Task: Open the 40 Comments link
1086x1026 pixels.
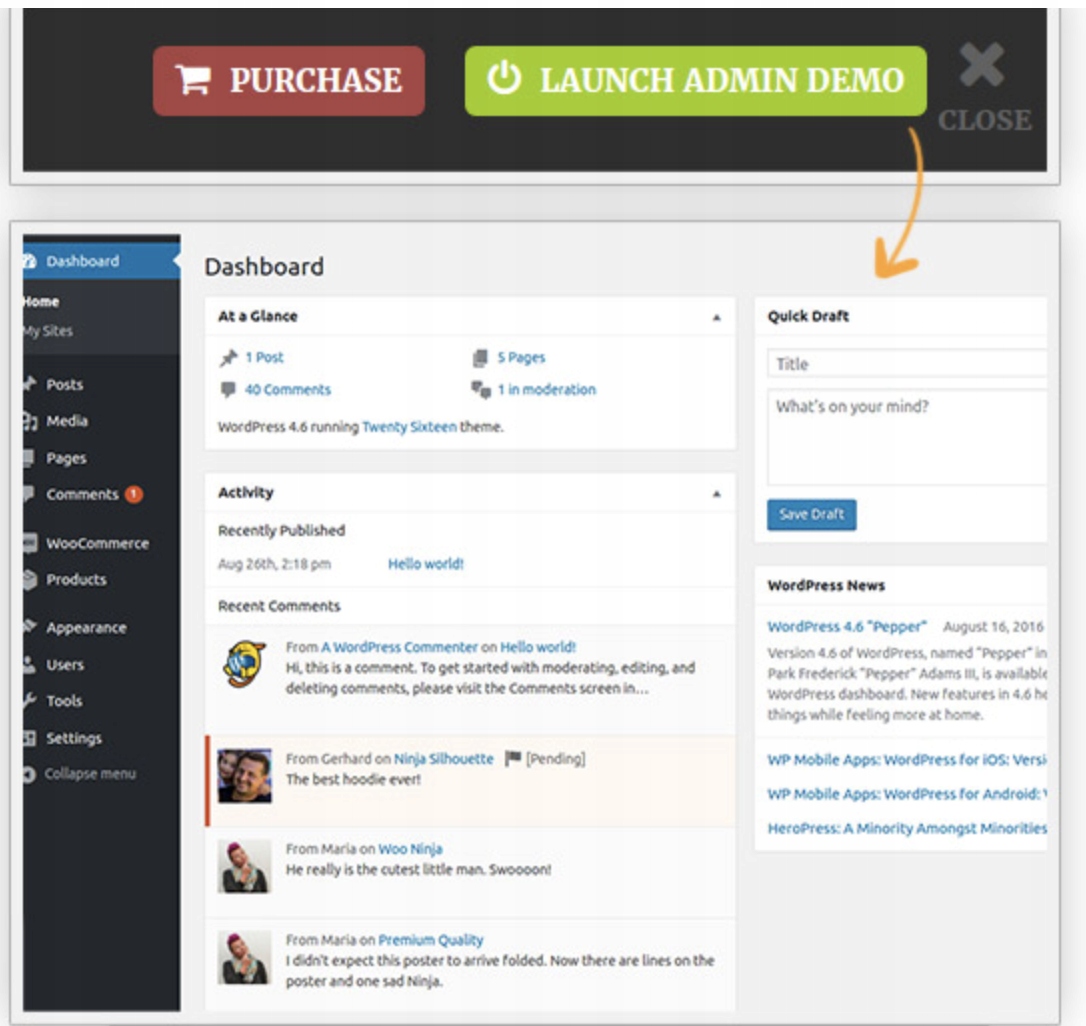Action: tap(287, 390)
